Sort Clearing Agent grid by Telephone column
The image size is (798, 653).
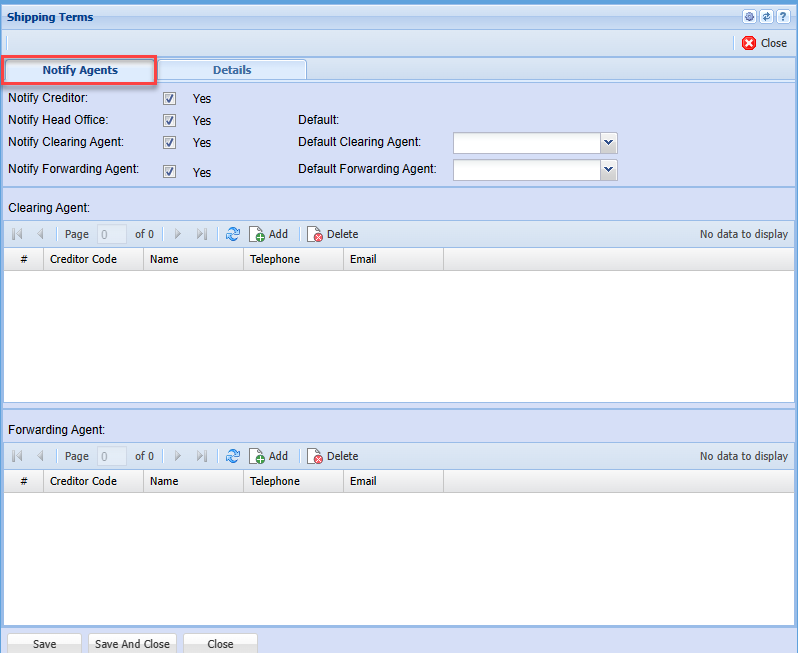click(294, 259)
